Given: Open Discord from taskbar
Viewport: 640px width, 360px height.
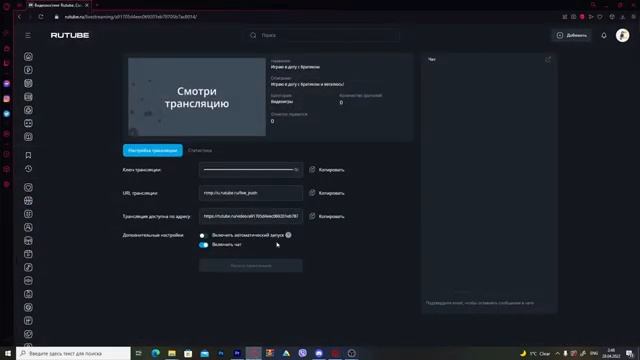Looking at the screenshot, I should [319, 353].
